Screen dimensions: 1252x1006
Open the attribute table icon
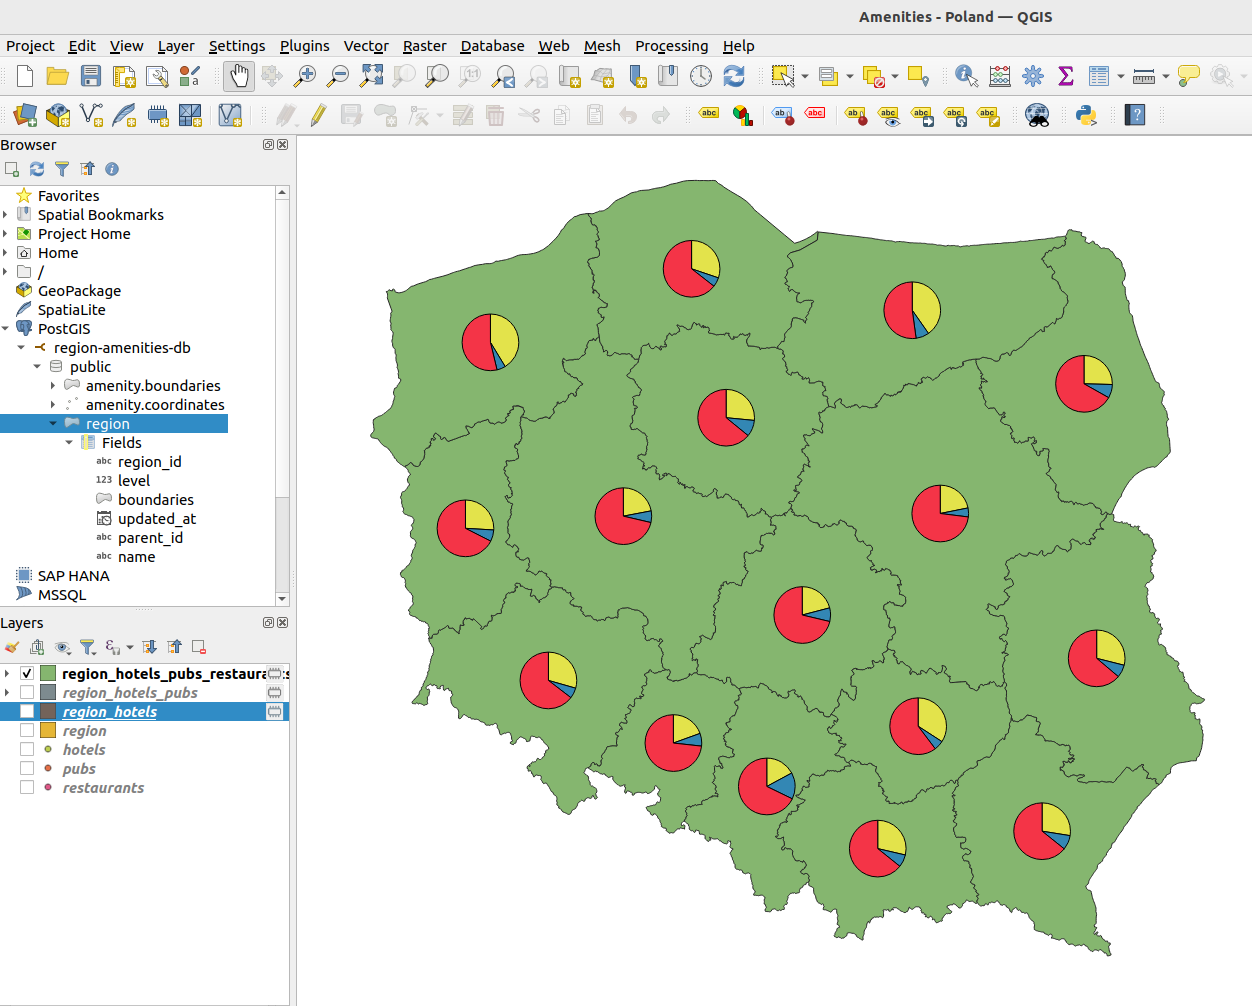point(1099,76)
